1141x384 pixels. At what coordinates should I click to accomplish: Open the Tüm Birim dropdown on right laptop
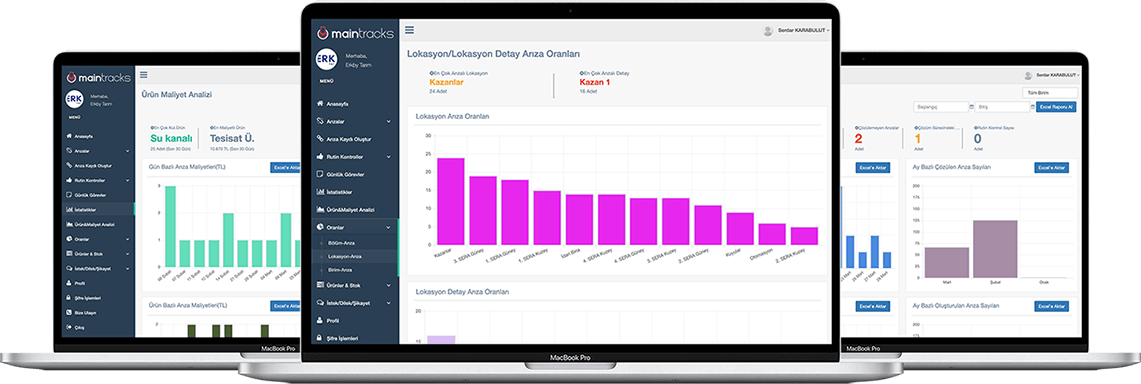pos(1050,93)
